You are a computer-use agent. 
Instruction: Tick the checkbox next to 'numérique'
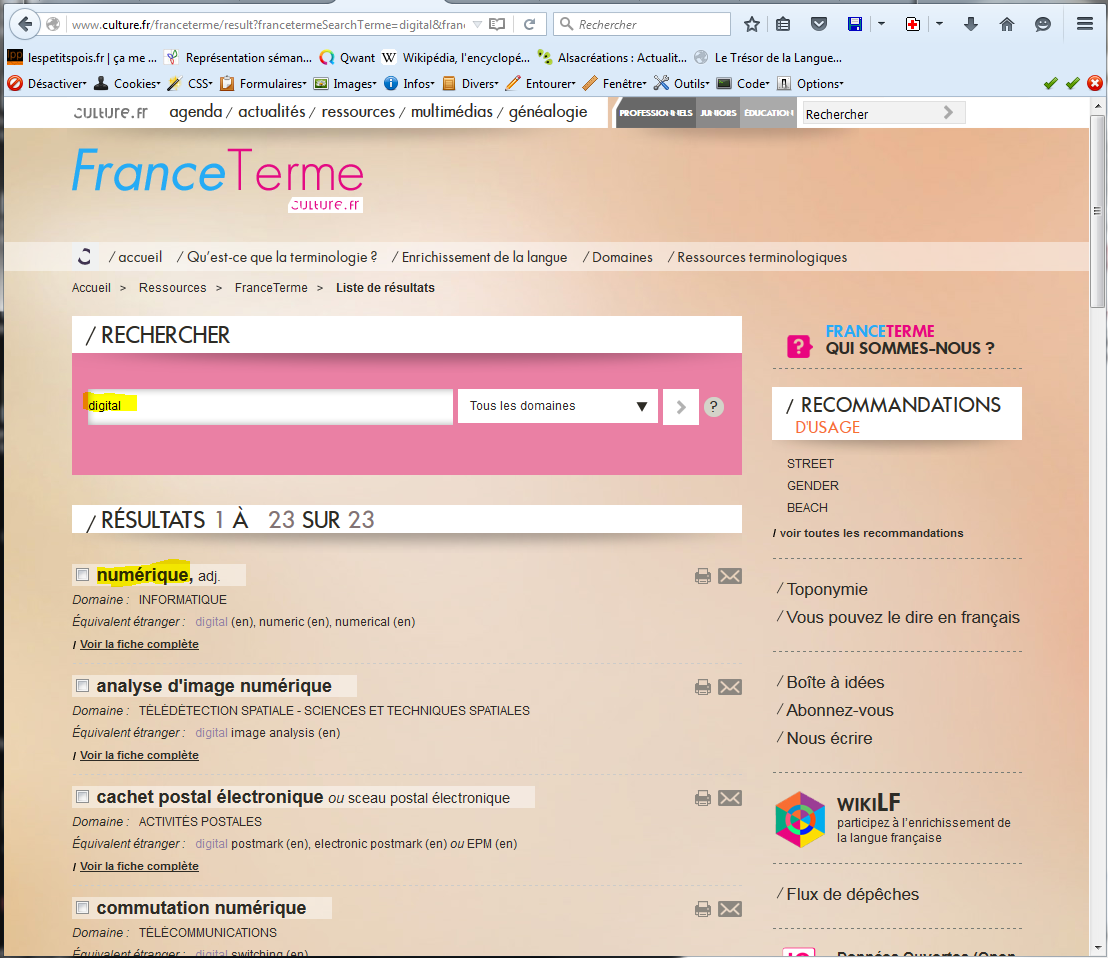click(83, 575)
